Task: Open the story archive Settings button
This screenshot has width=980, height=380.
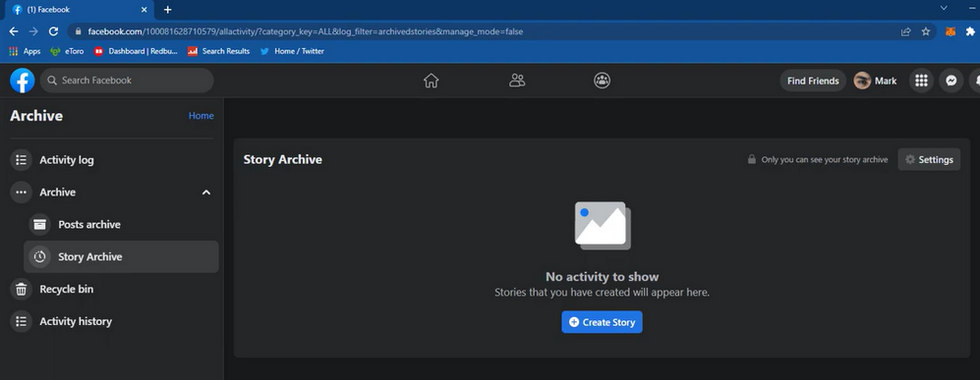Action: click(929, 159)
